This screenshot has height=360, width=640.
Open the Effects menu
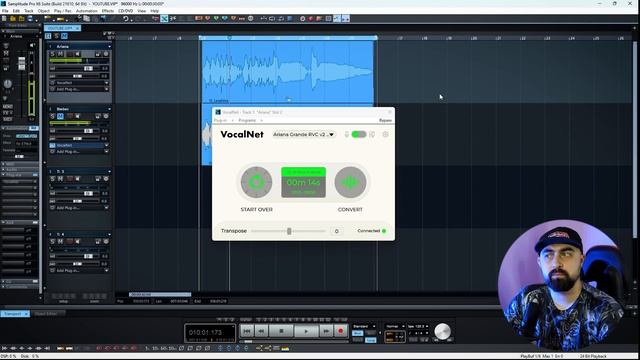108,11
